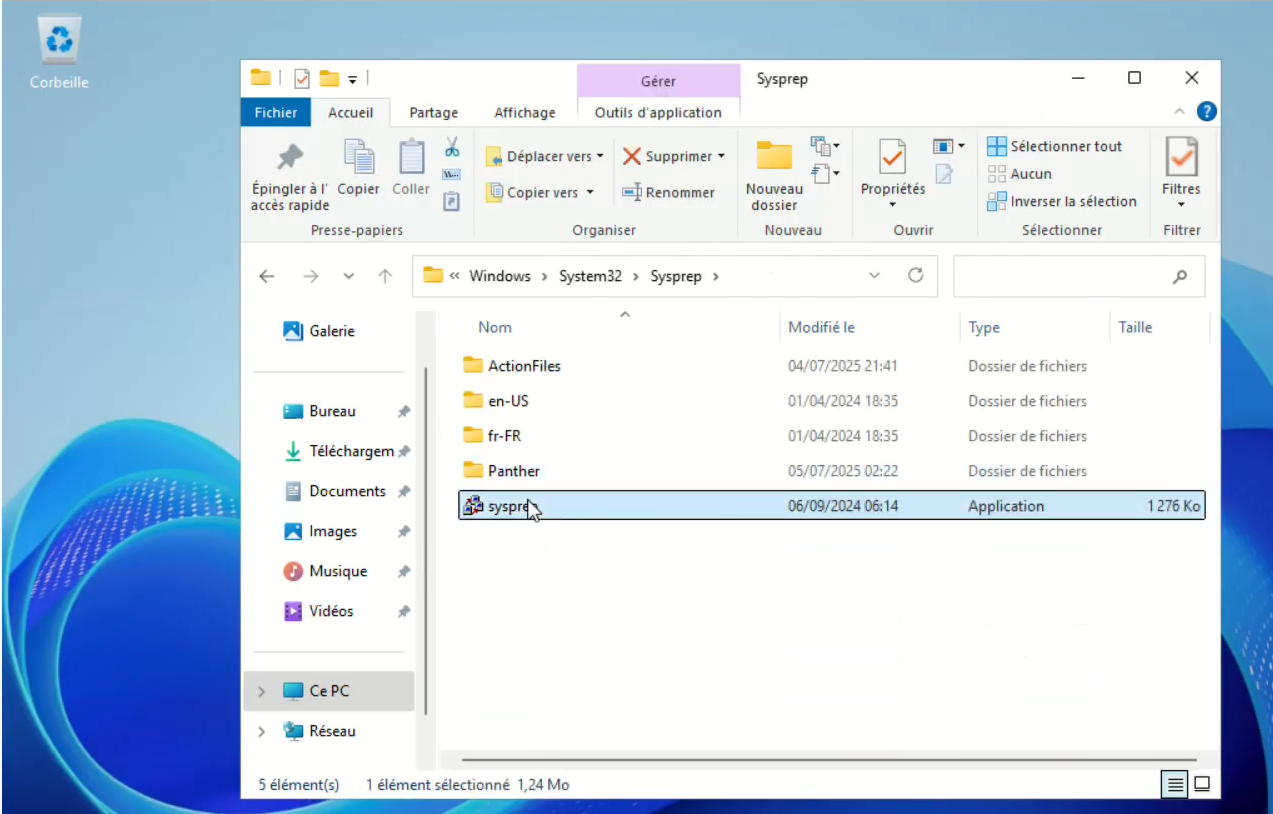Switch to details view layout
The height and width of the screenshot is (814, 1273).
coord(1175,784)
